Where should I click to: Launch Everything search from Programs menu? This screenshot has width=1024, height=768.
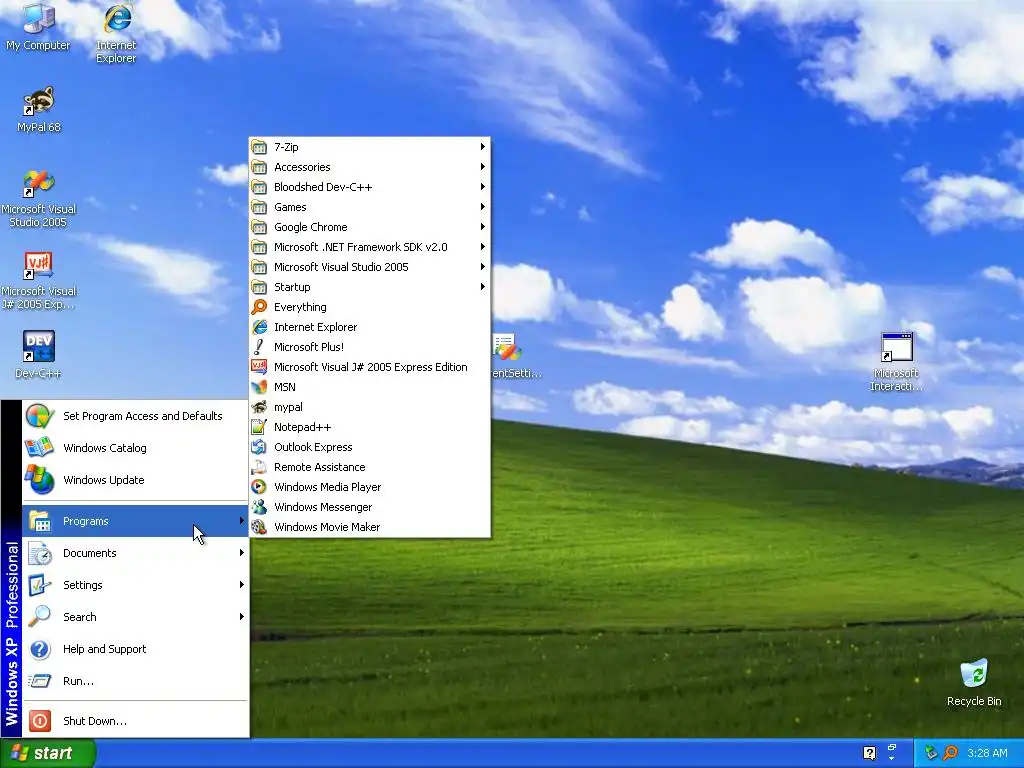[370, 307]
